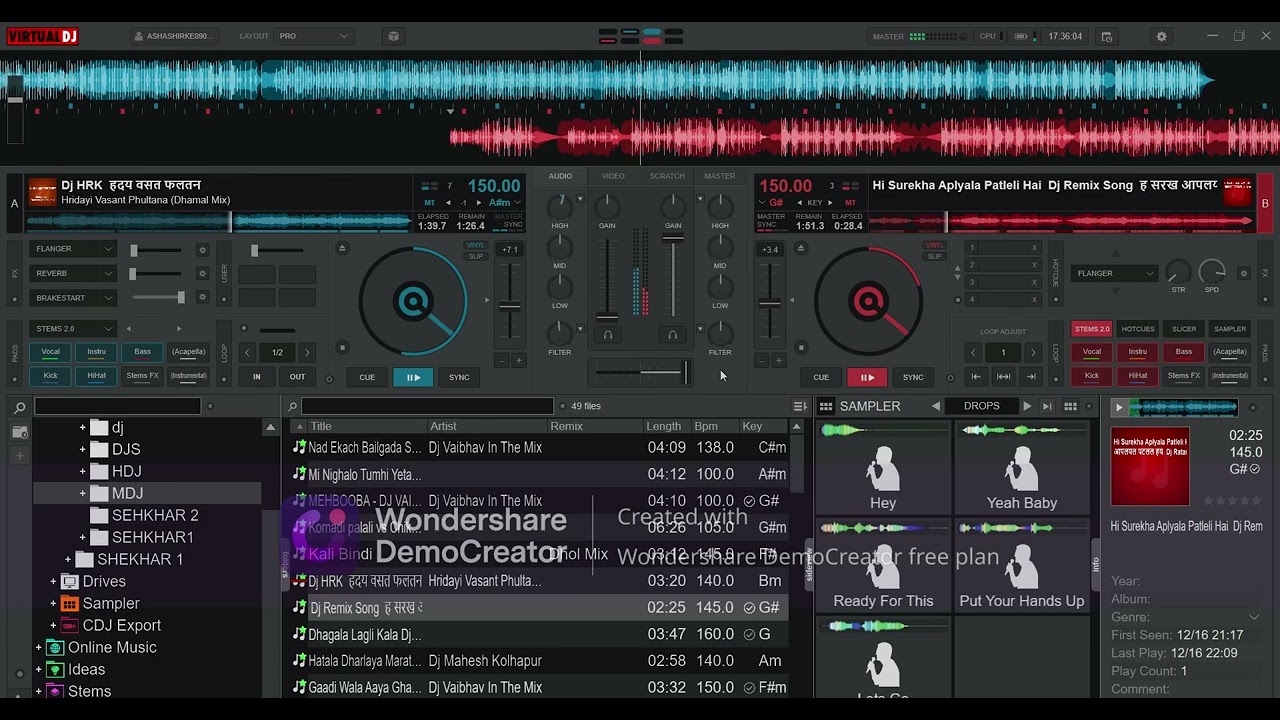The height and width of the screenshot is (720, 1280).
Task: Expand the MDJ folder
Action: (x=83, y=493)
